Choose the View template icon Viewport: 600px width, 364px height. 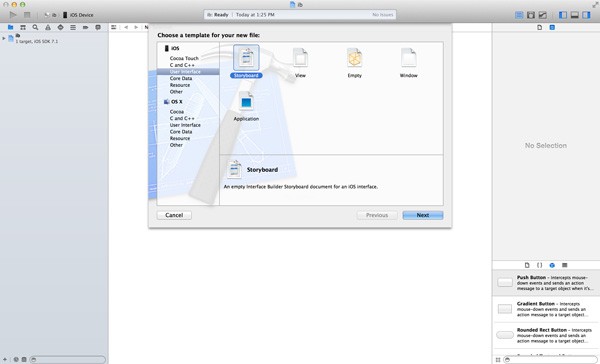click(x=300, y=58)
